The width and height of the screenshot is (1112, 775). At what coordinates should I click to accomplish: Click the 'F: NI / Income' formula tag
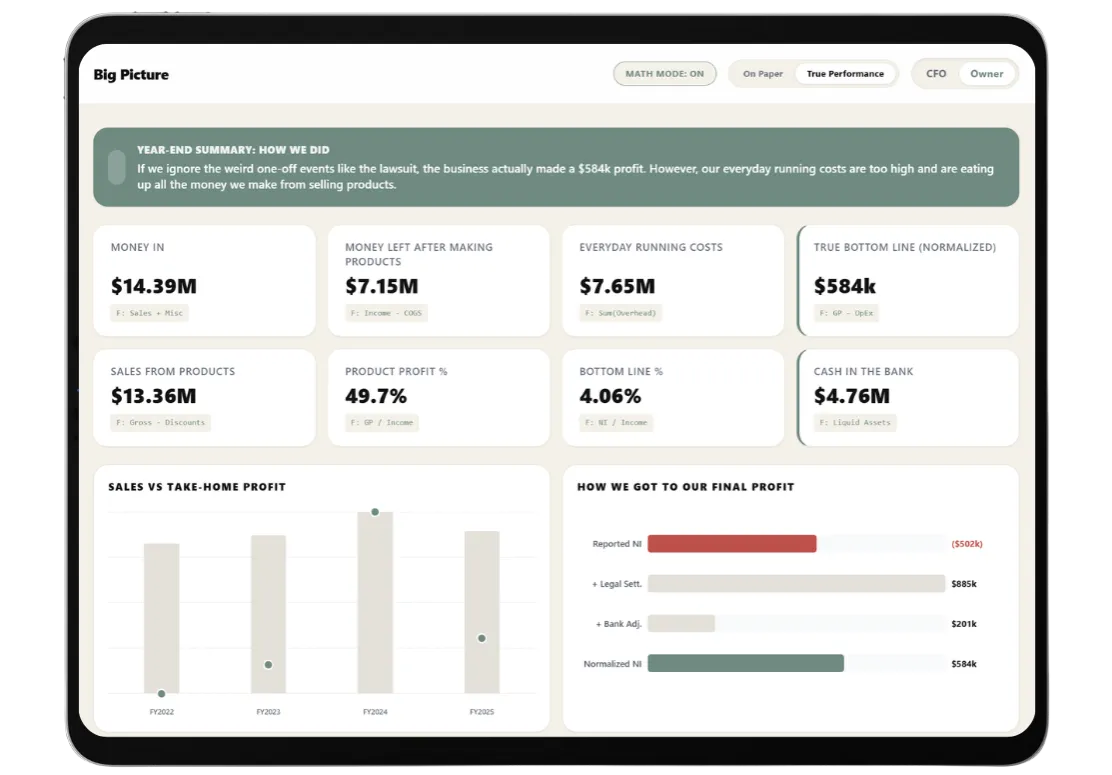tap(616, 423)
